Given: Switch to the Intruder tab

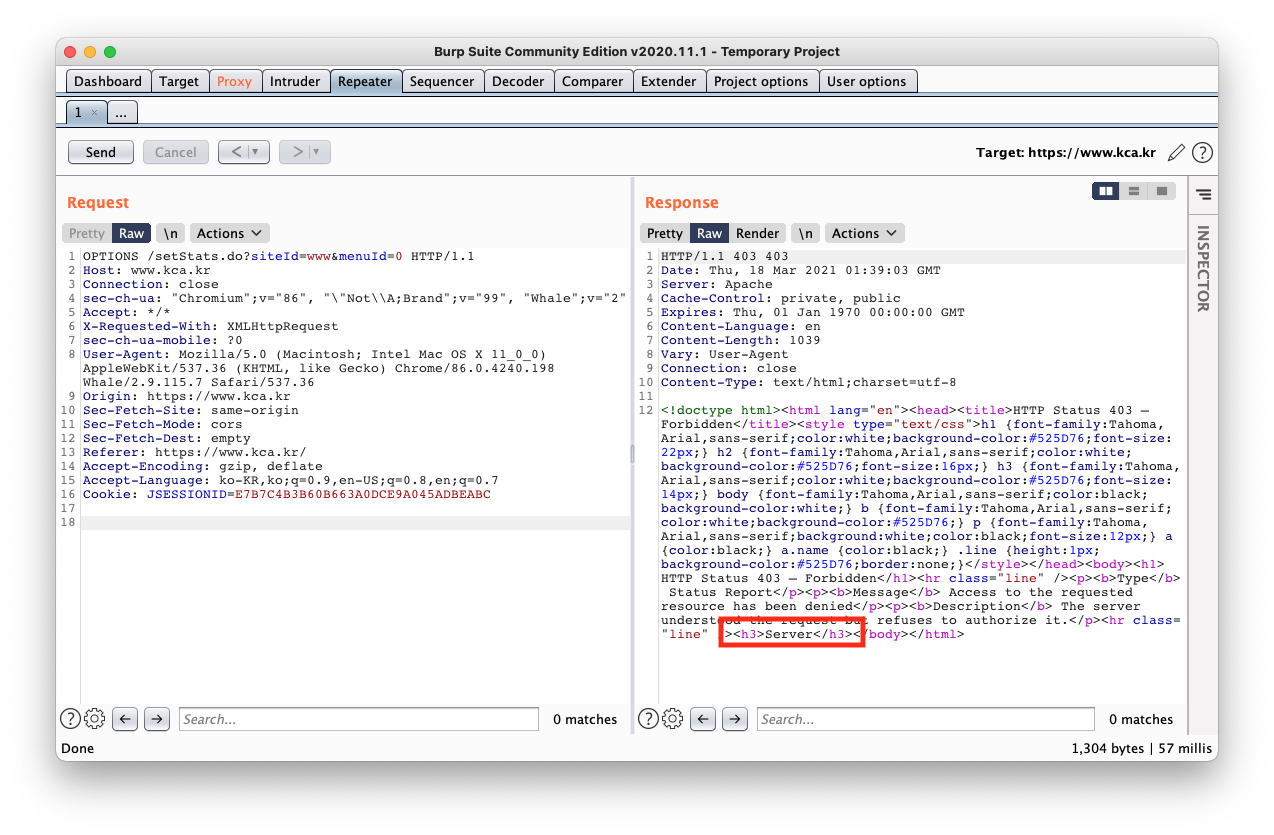Looking at the screenshot, I should (x=295, y=81).
